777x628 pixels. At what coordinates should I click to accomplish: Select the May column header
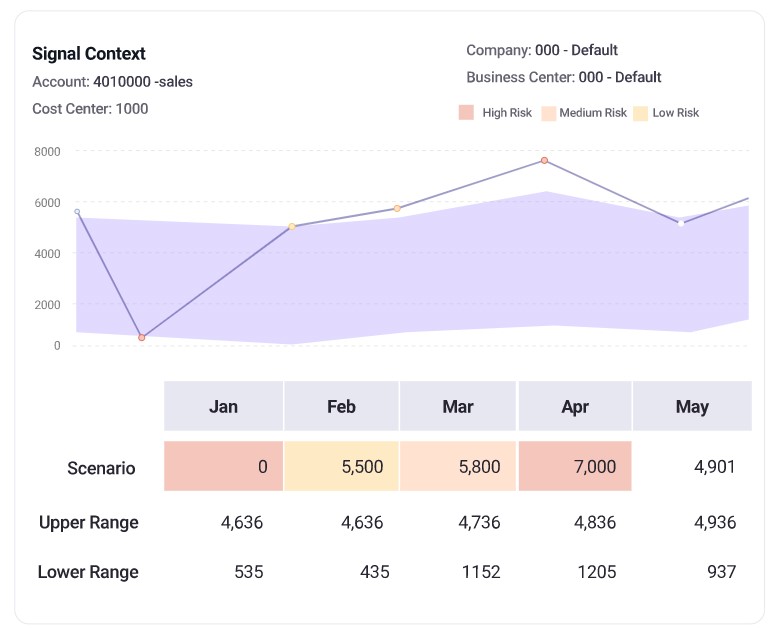692,406
